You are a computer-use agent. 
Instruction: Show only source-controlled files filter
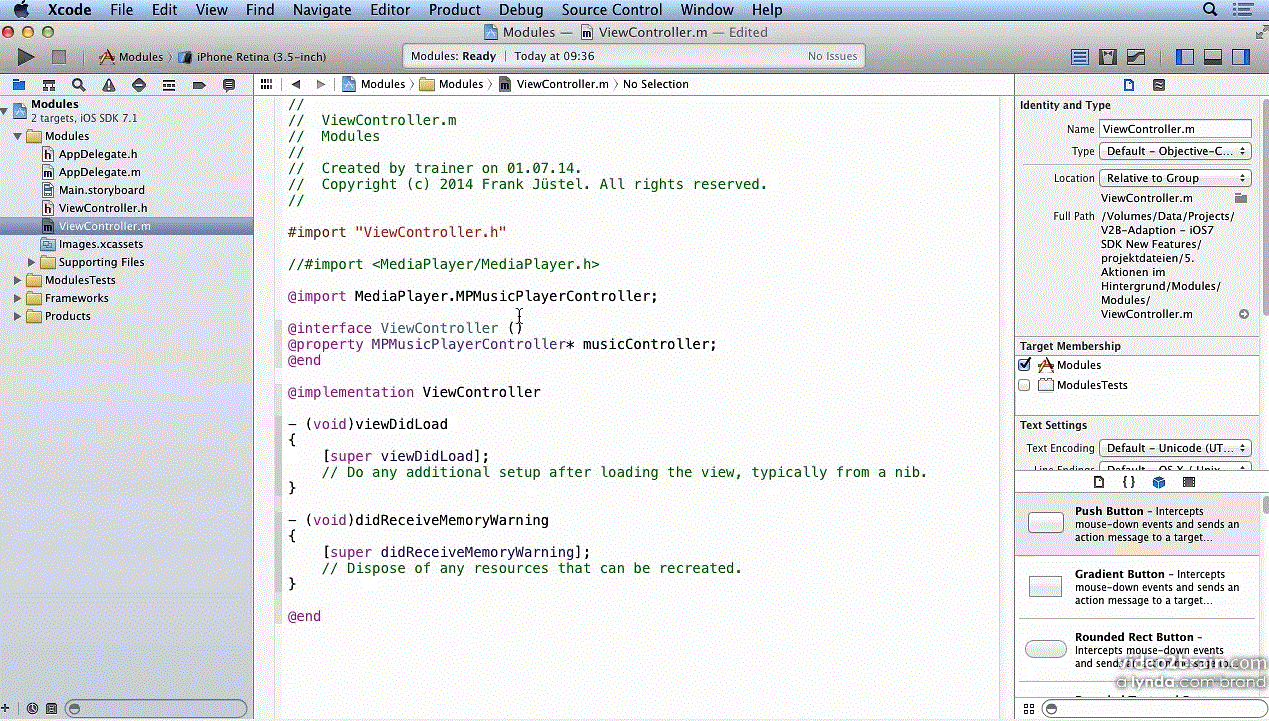(52, 708)
